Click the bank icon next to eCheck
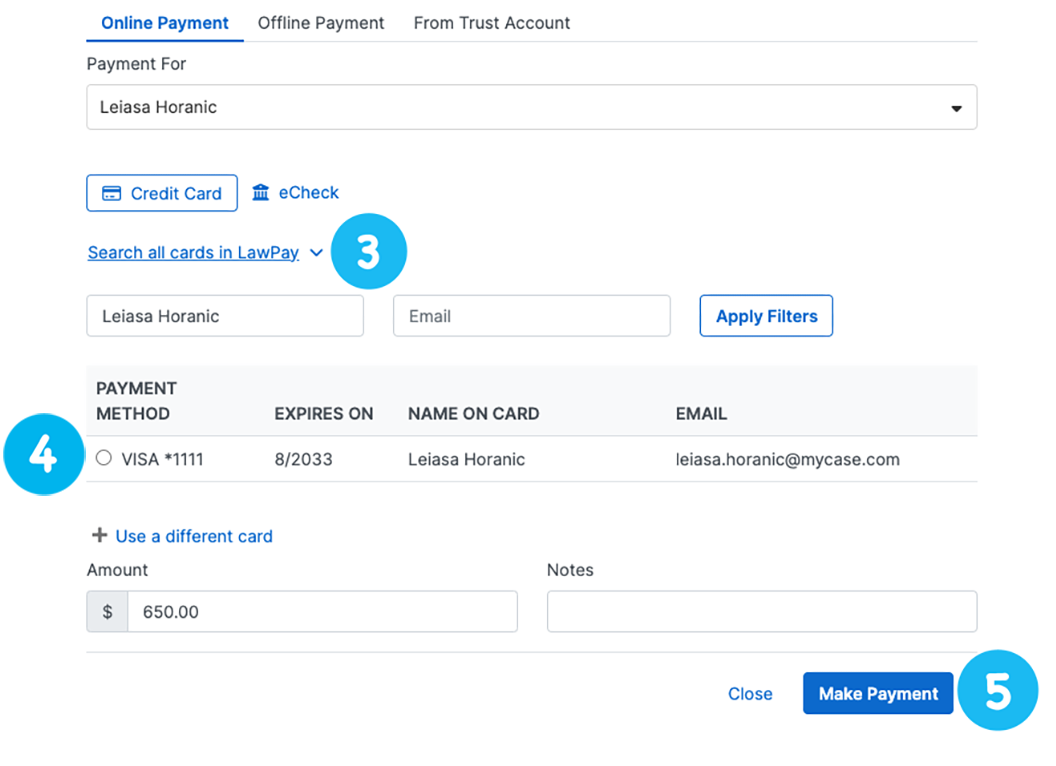The width and height of the screenshot is (1056, 766). click(x=262, y=192)
